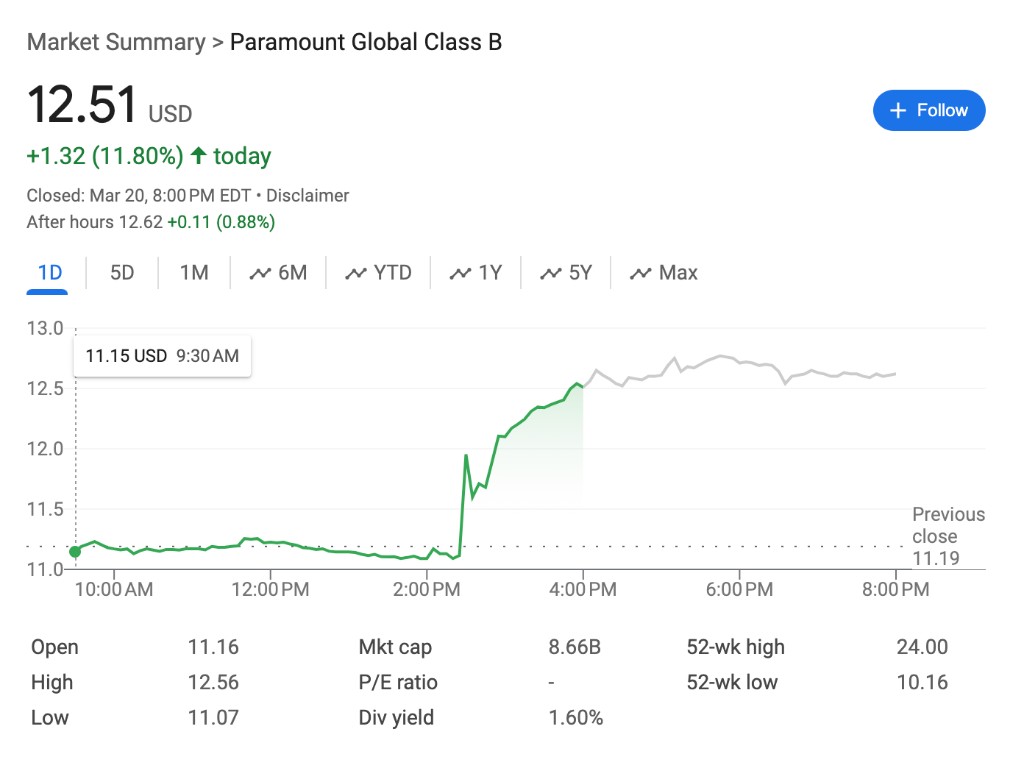Select the Max range tab label
The width and height of the screenshot is (1024, 757).
pos(678,273)
